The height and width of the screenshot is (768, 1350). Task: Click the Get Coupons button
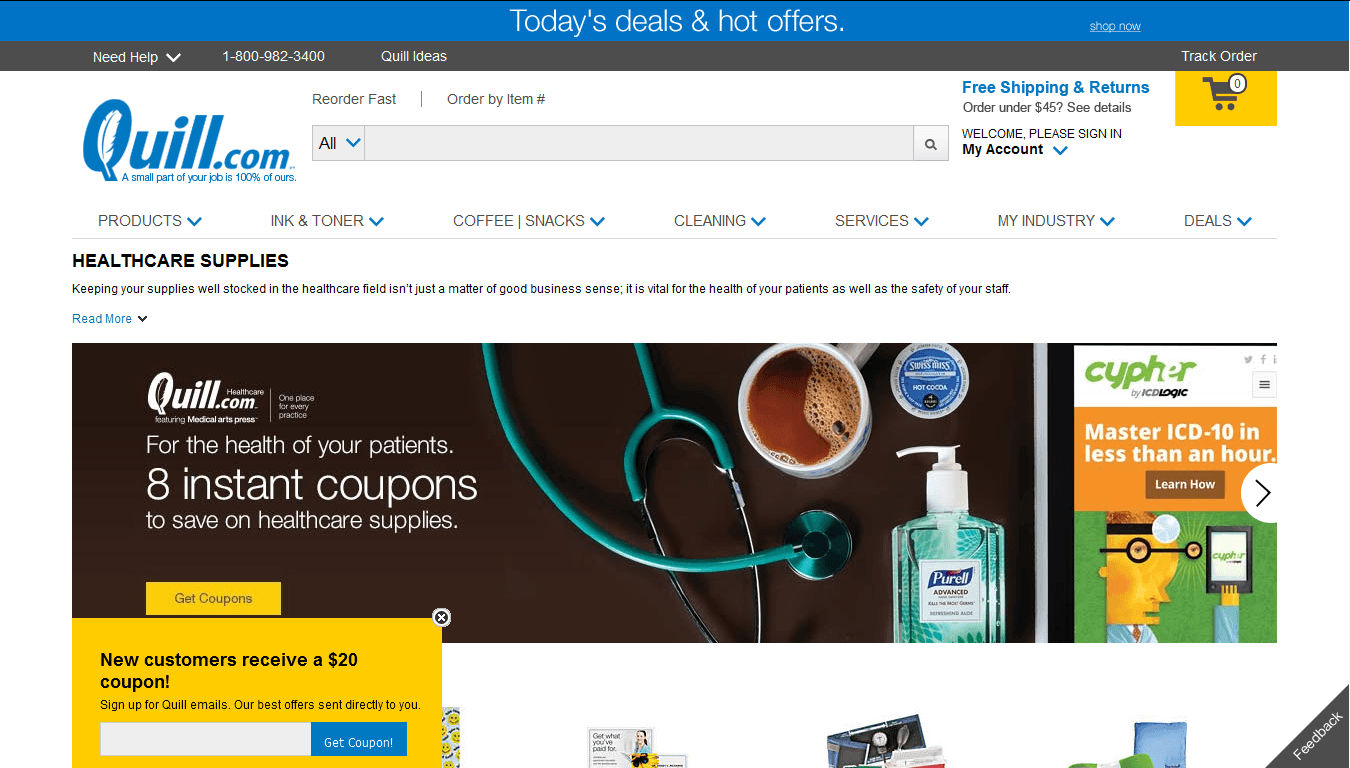pyautogui.click(x=213, y=598)
